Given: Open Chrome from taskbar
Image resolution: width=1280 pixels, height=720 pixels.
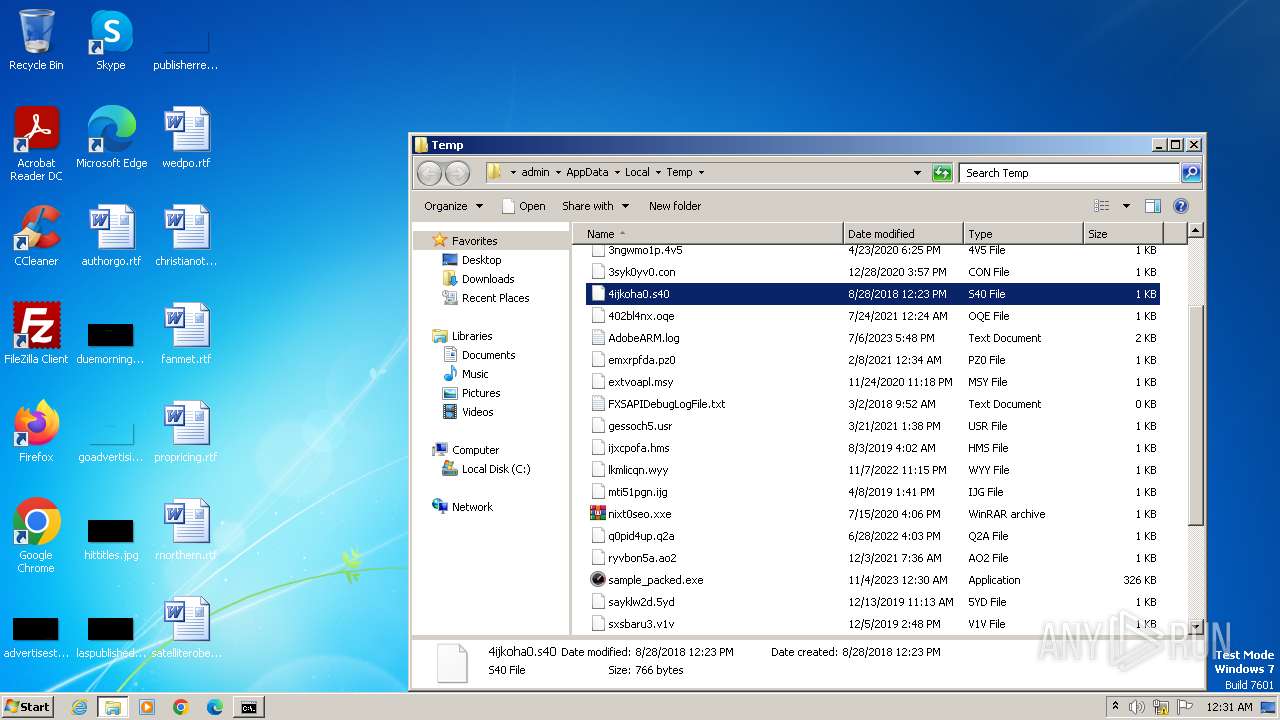Looking at the screenshot, I should (181, 707).
